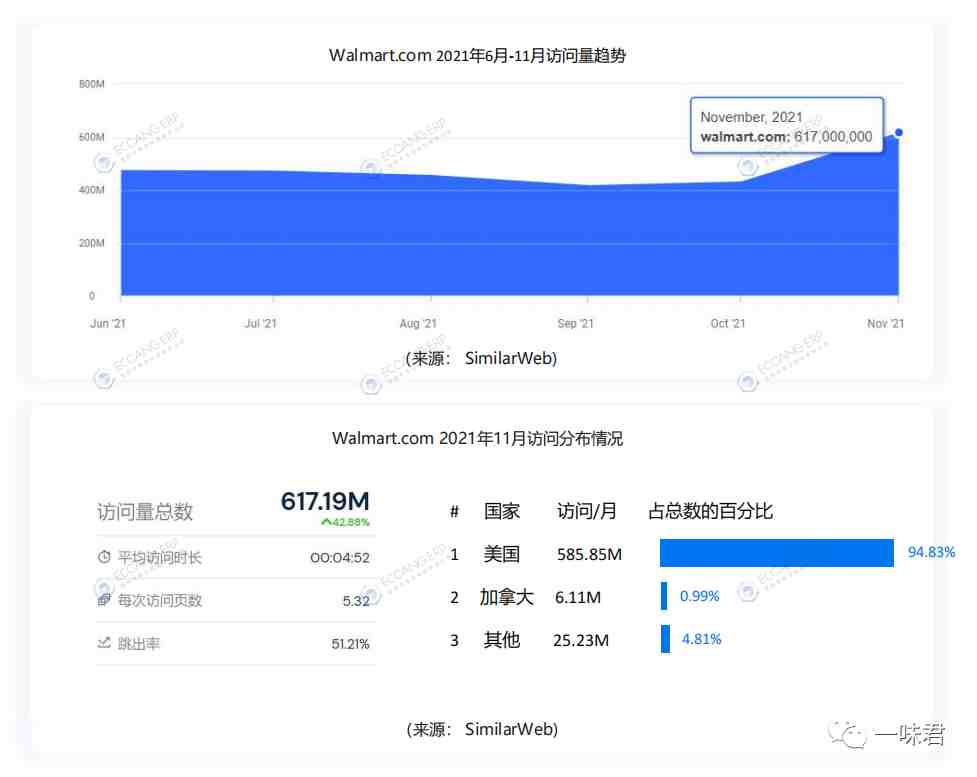977x777 pixels.
Task: Click the Aug '21 axis label
Action: [418, 323]
